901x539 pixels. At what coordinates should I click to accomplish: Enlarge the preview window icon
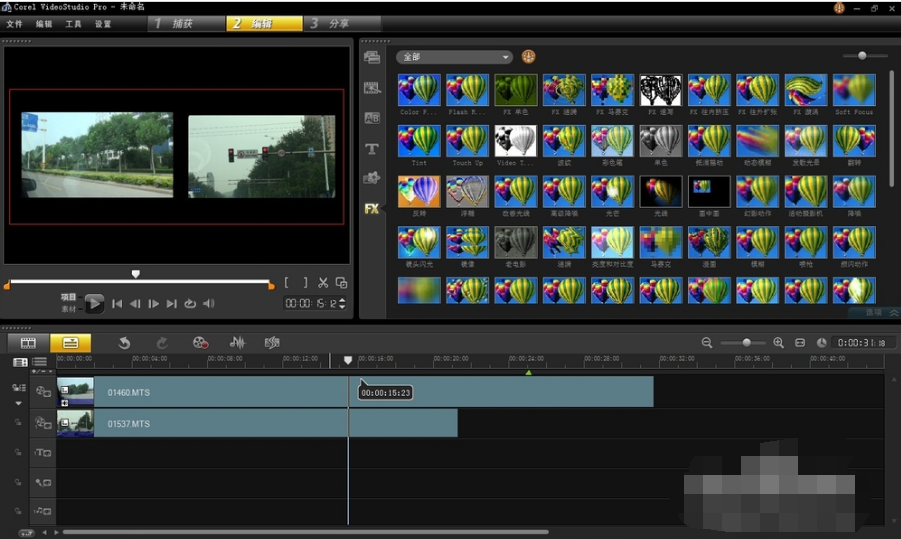click(x=341, y=283)
